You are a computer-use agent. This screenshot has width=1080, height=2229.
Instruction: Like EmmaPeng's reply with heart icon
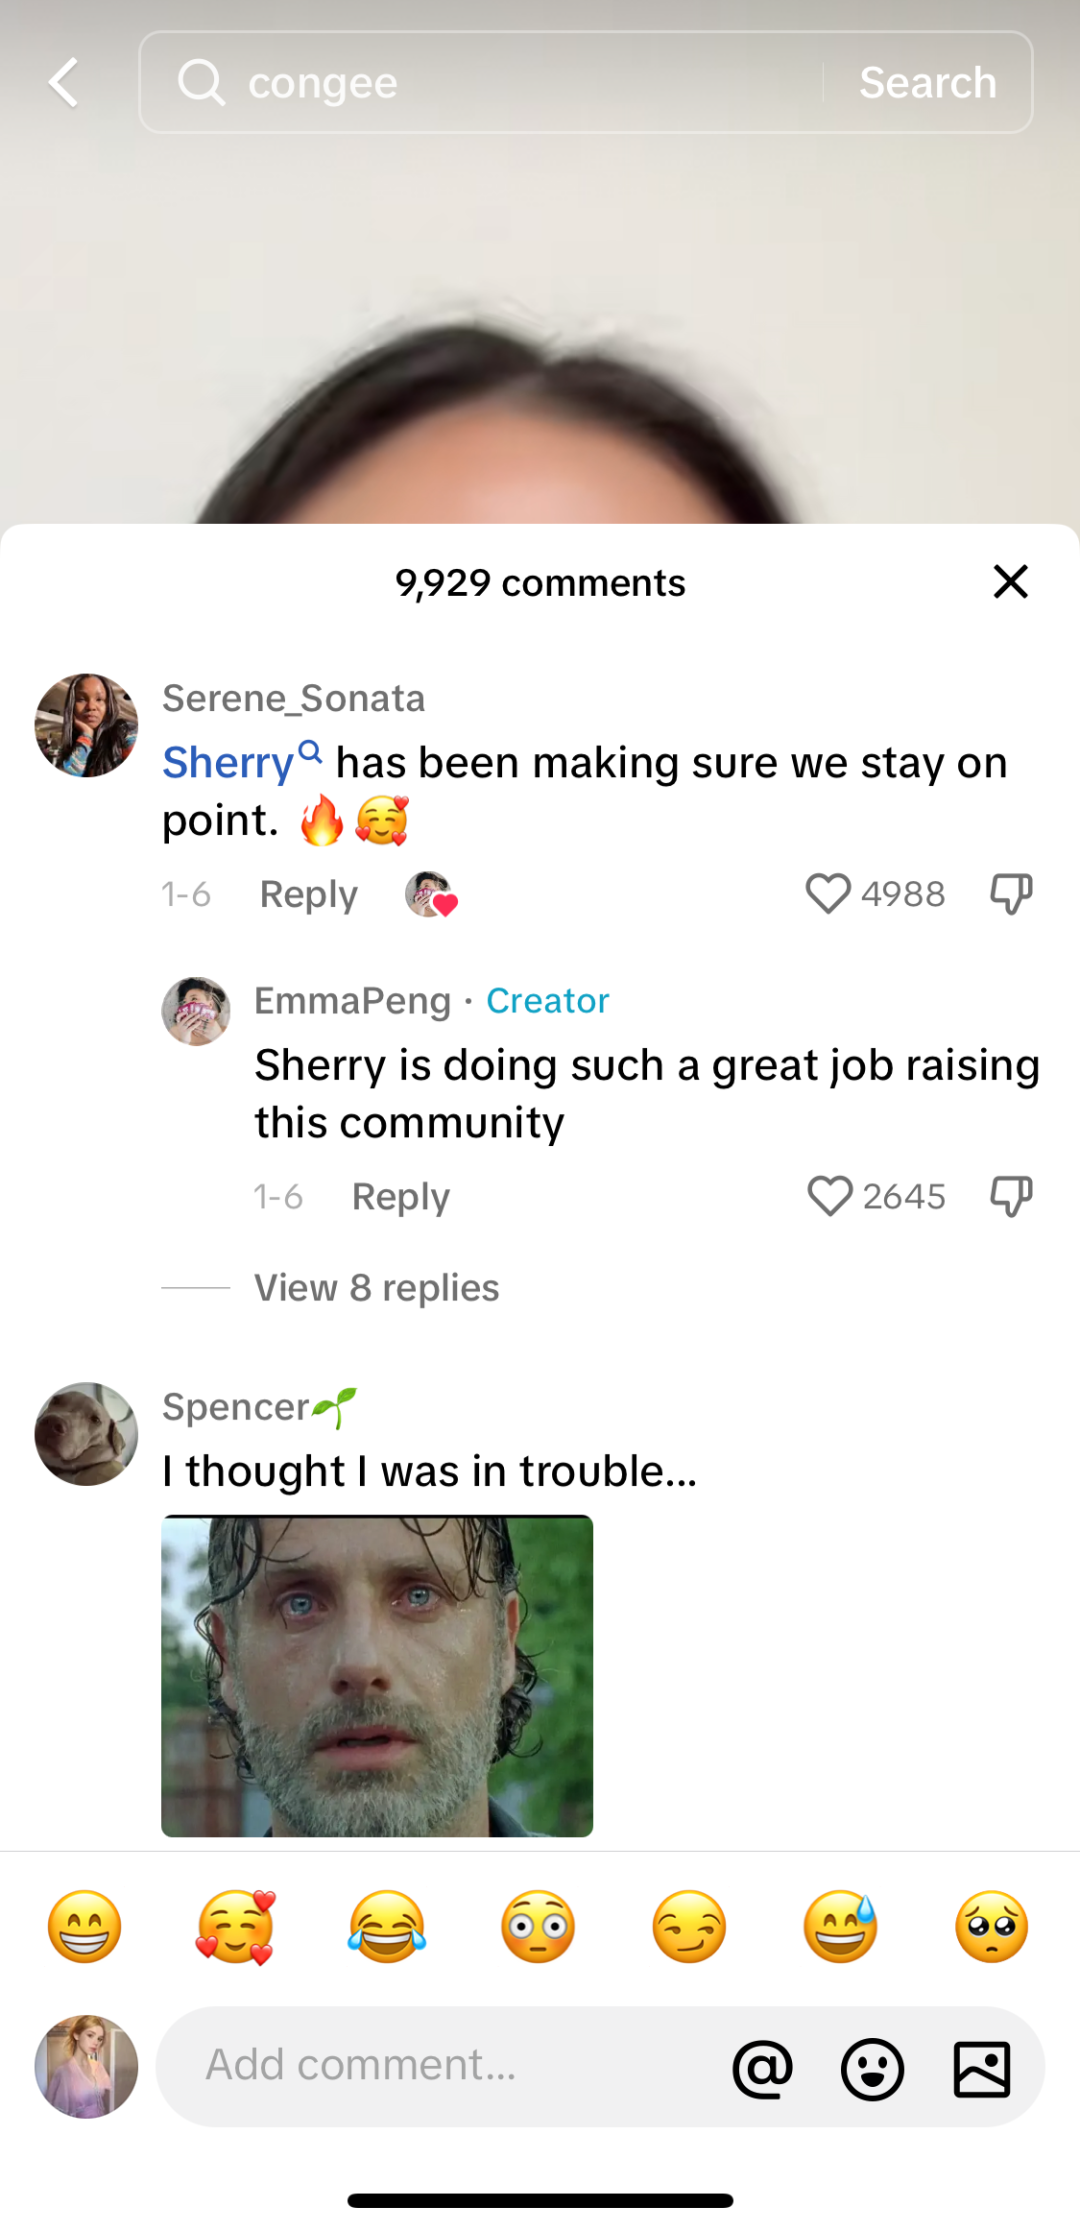click(x=829, y=1196)
